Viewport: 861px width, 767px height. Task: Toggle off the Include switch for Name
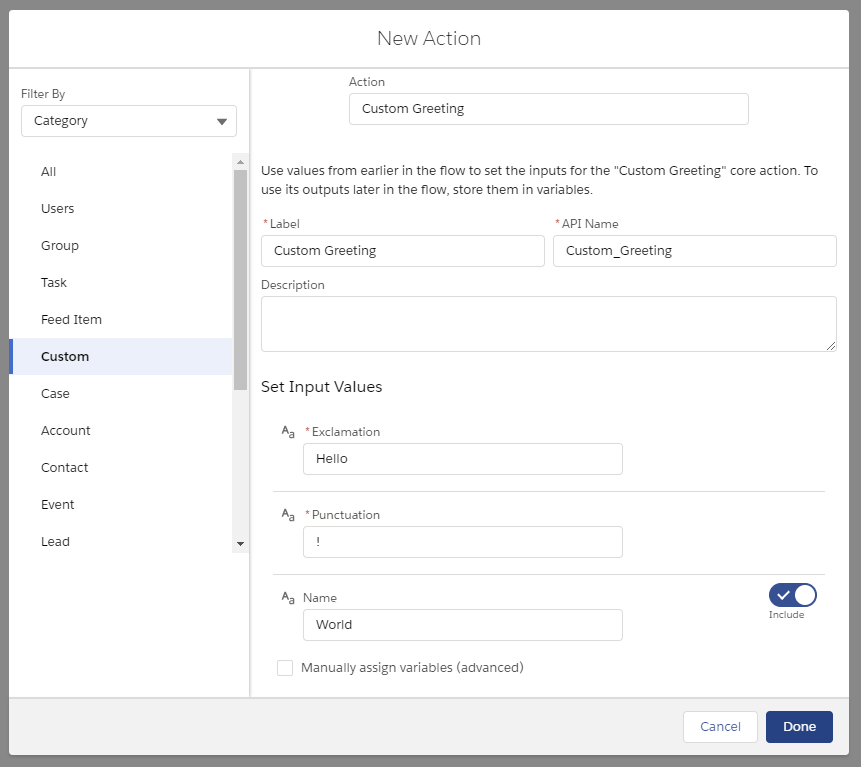click(x=793, y=594)
